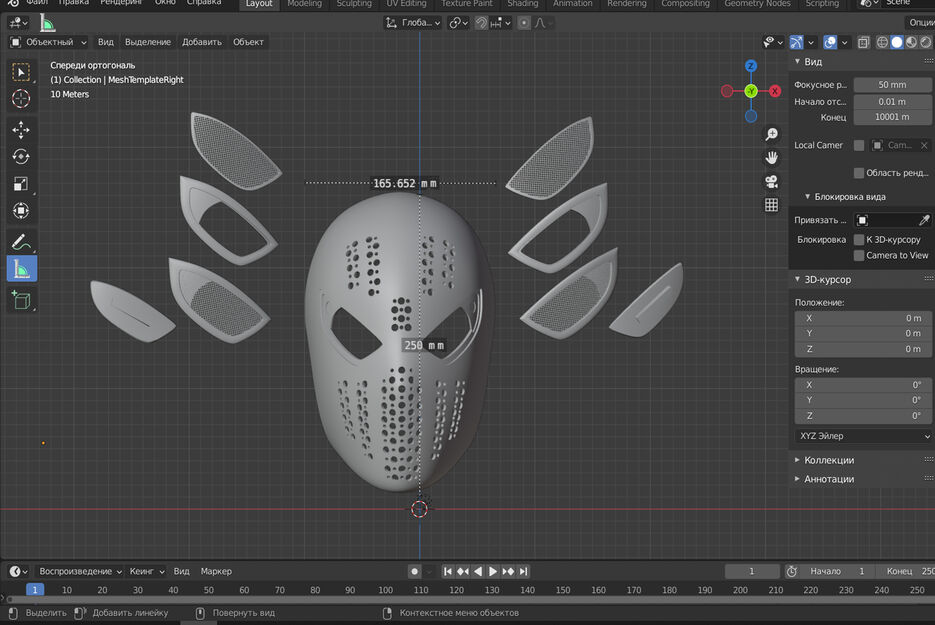Image resolution: width=935 pixels, height=625 pixels.
Task: Switch to wireframe viewport shading
Action: coord(883,42)
